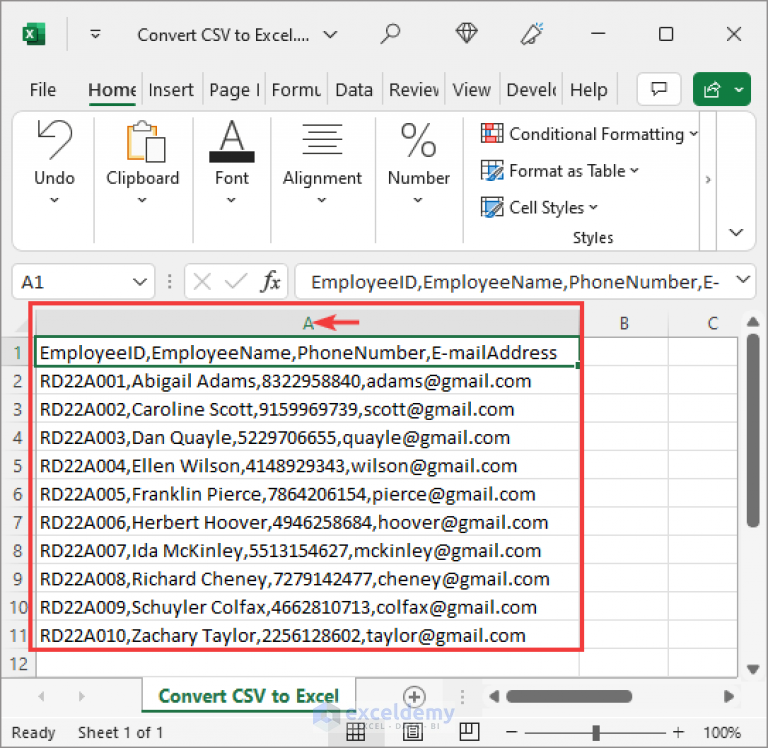Open the Developer tab
The height and width of the screenshot is (748, 768).
click(531, 90)
